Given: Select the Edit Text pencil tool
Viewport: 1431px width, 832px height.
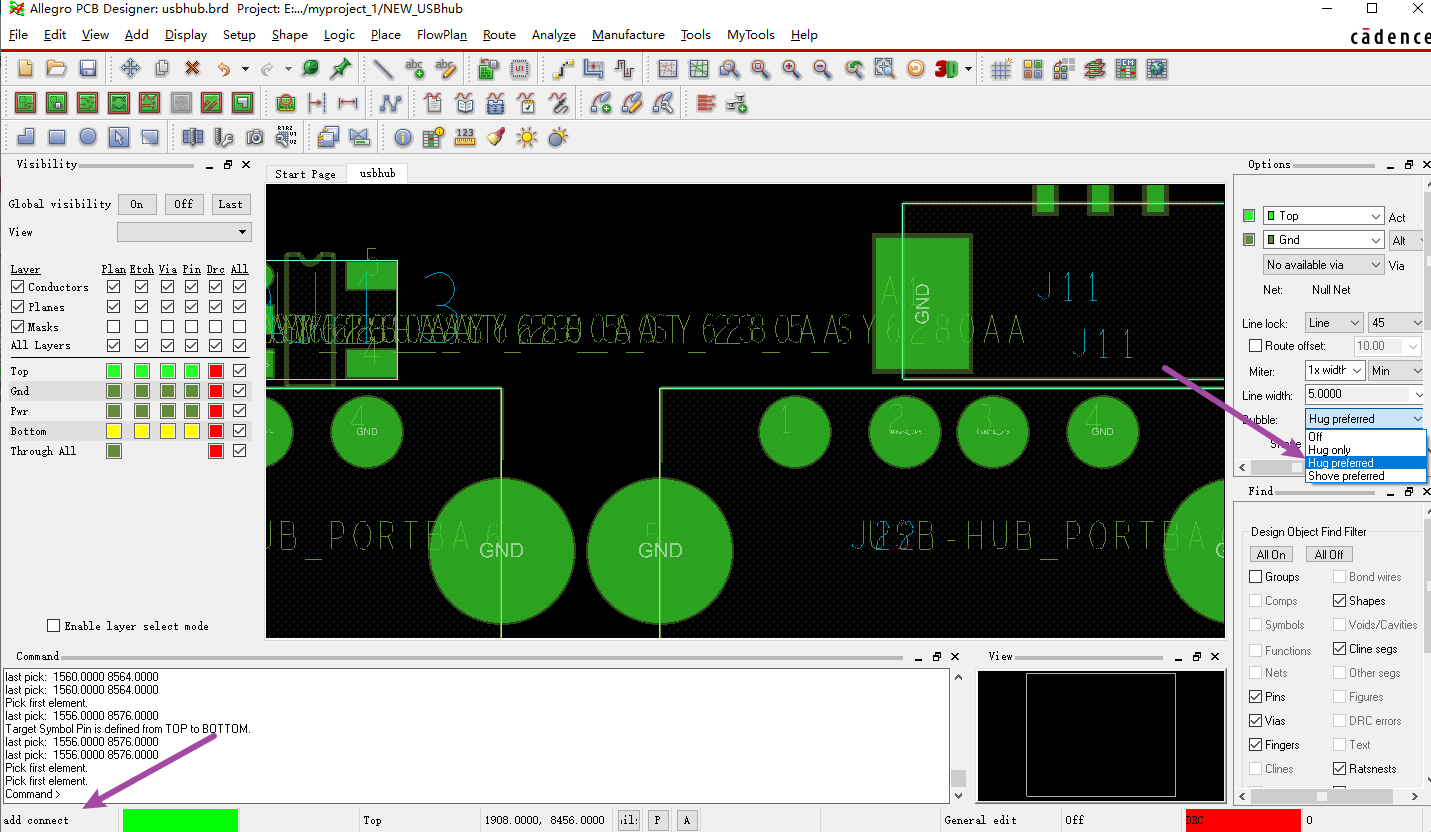Looking at the screenshot, I should click(446, 69).
